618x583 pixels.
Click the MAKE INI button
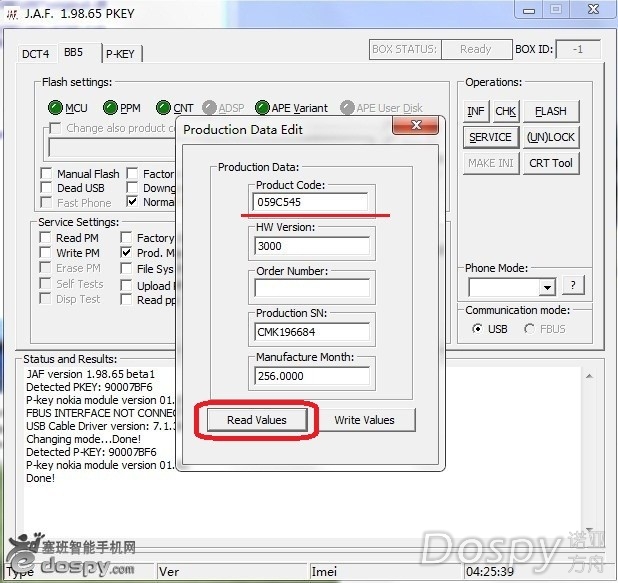click(490, 163)
